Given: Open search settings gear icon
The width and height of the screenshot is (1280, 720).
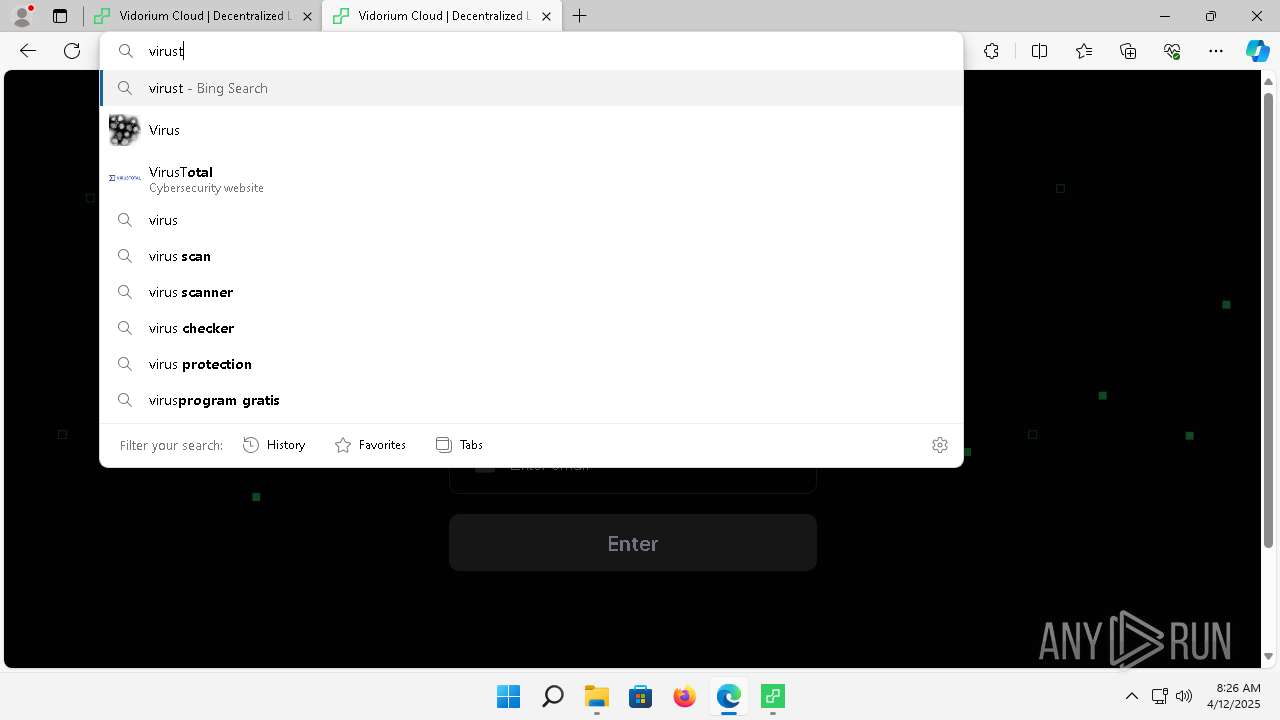Looking at the screenshot, I should 940,445.
